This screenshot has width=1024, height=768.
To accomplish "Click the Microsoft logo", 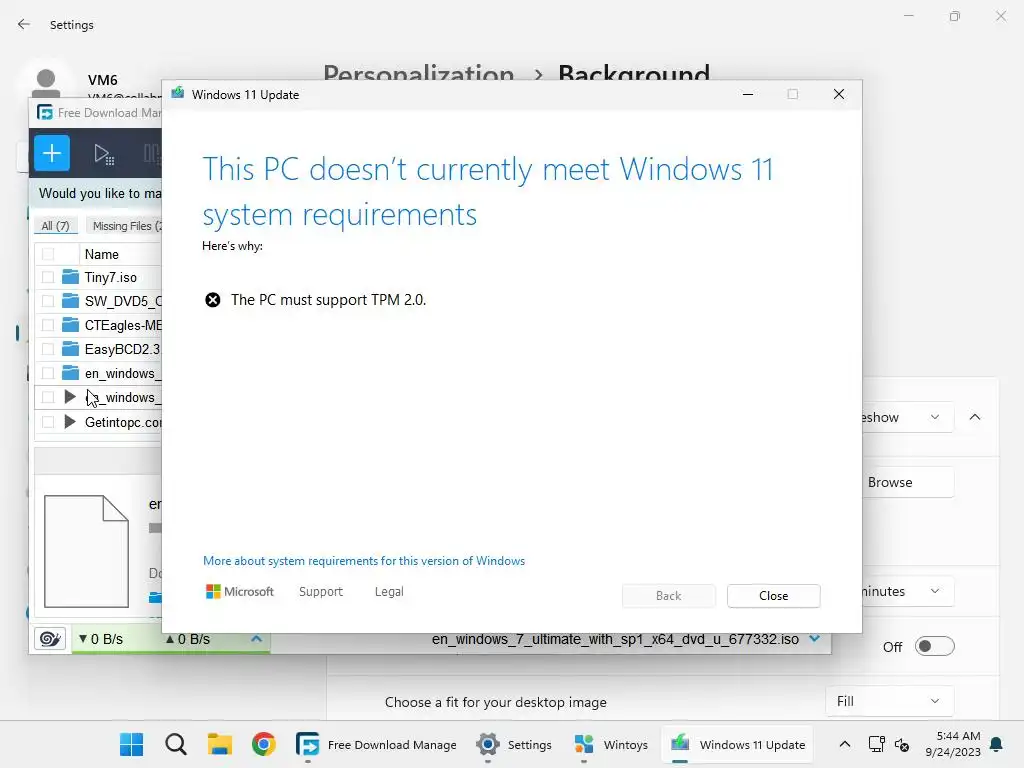I will (x=240, y=592).
